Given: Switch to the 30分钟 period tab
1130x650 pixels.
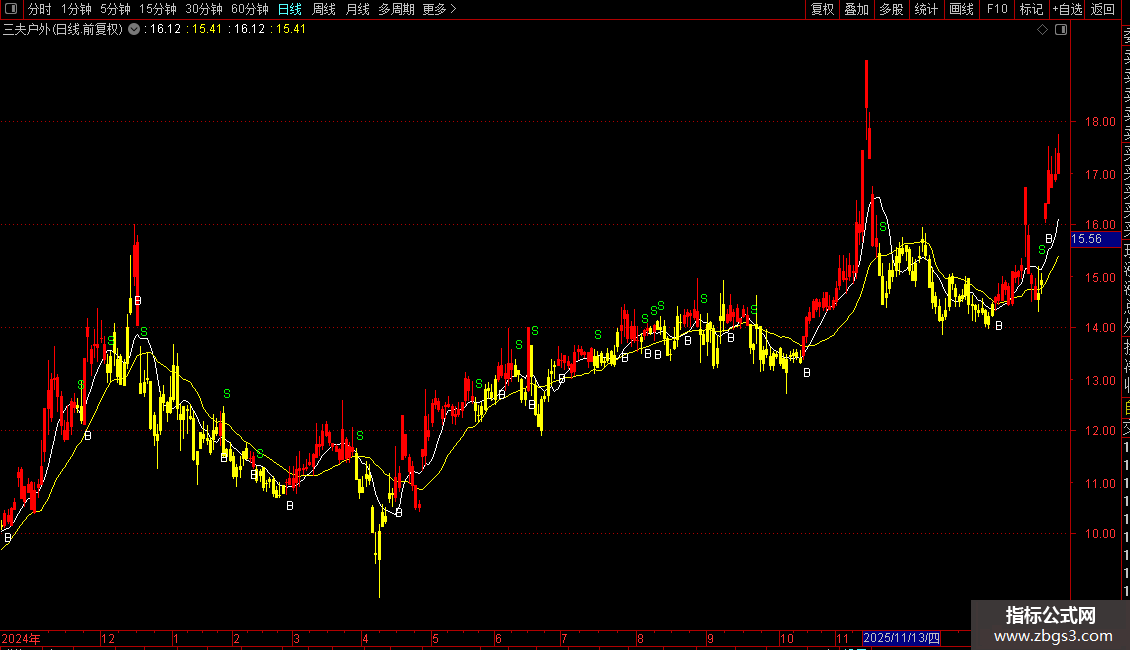Looking at the screenshot, I should pyautogui.click(x=204, y=9).
